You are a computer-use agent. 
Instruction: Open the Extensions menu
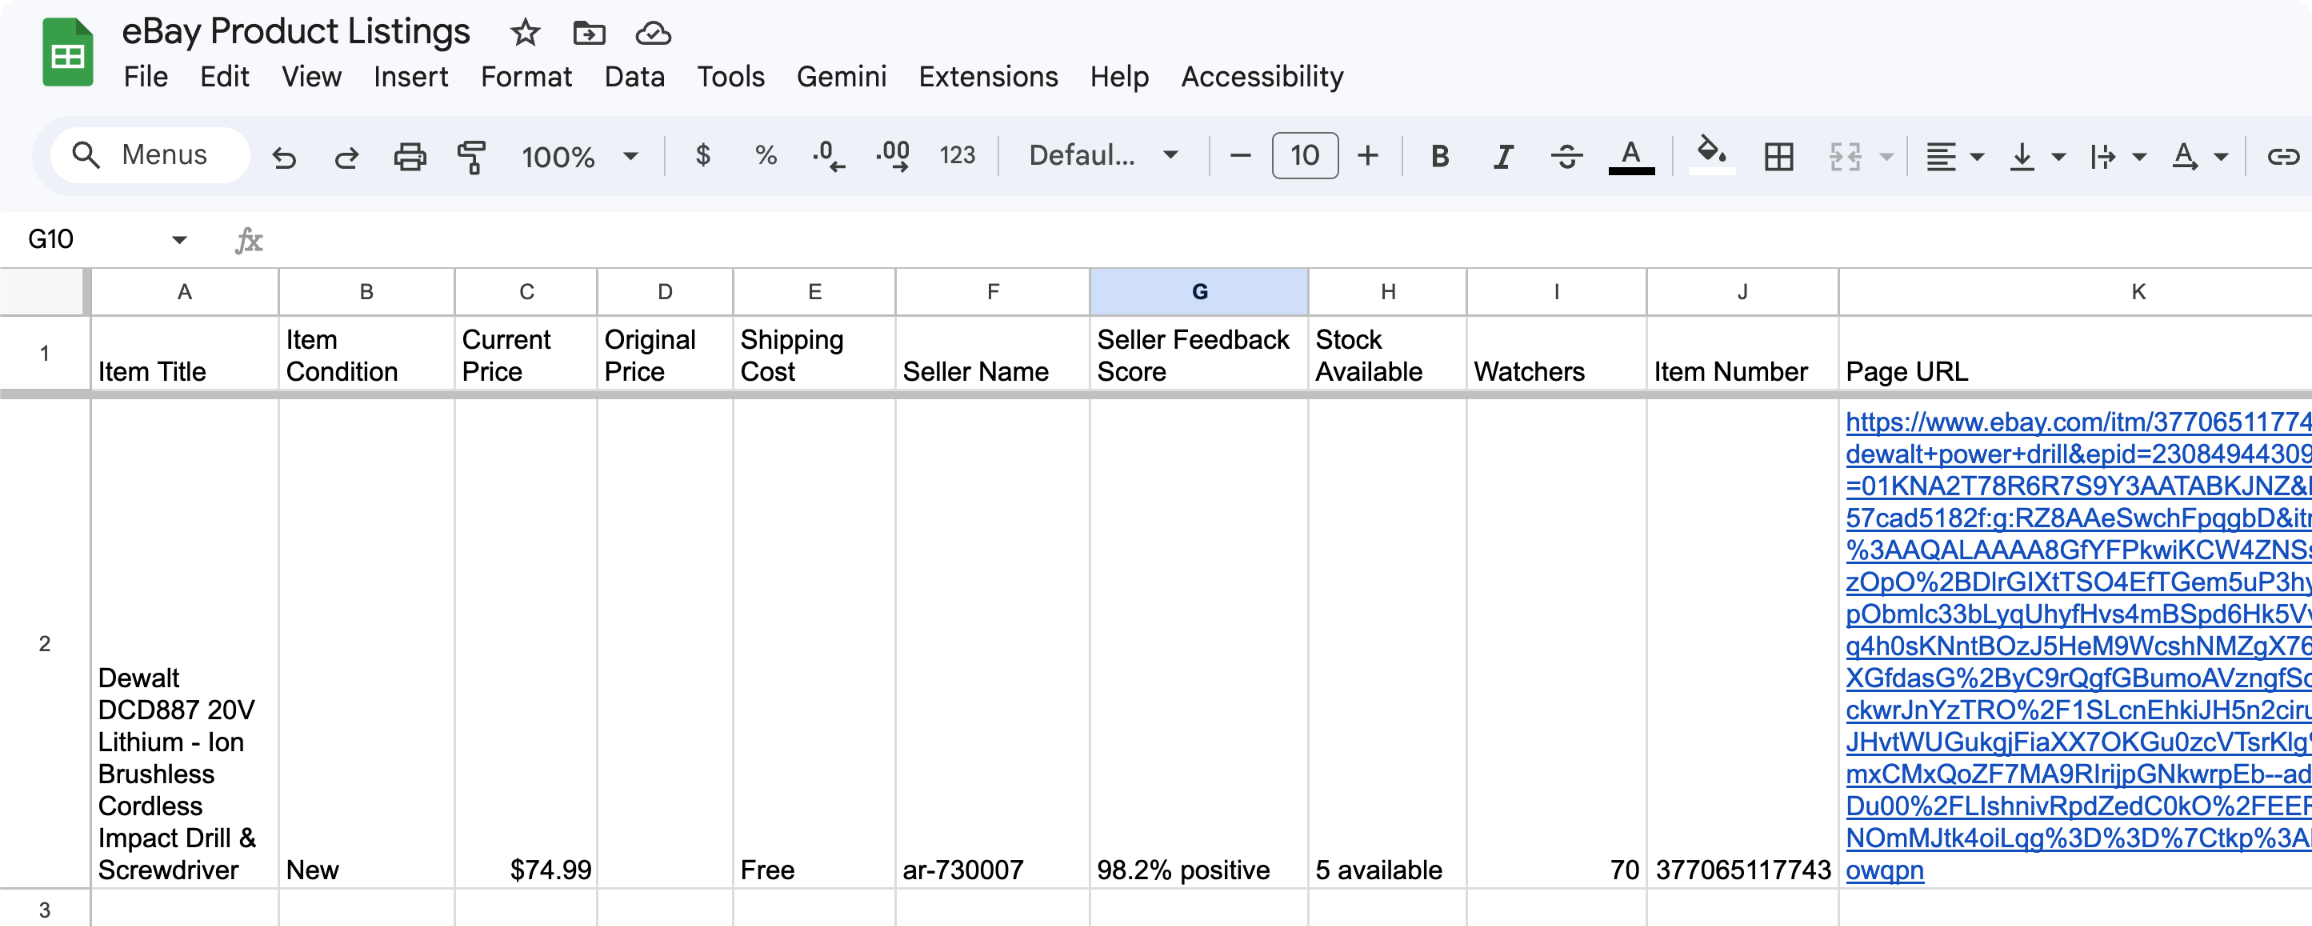click(988, 77)
